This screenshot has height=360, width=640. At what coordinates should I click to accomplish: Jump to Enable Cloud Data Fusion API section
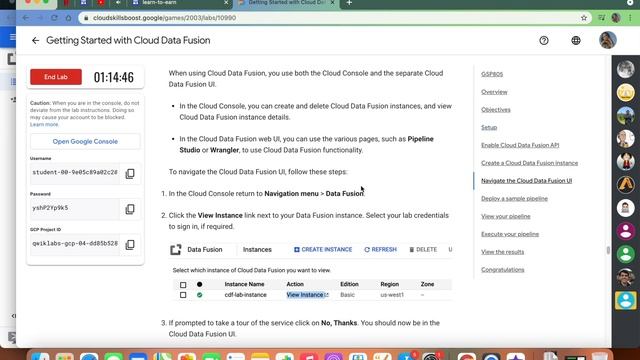pyautogui.click(x=520, y=145)
